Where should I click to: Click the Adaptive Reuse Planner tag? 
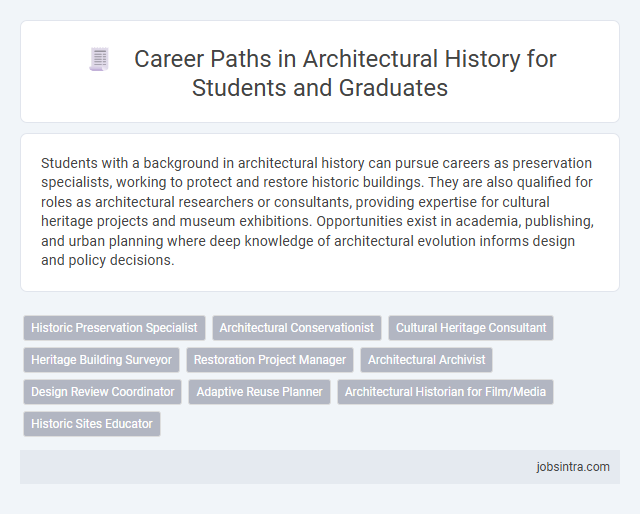coord(260,392)
